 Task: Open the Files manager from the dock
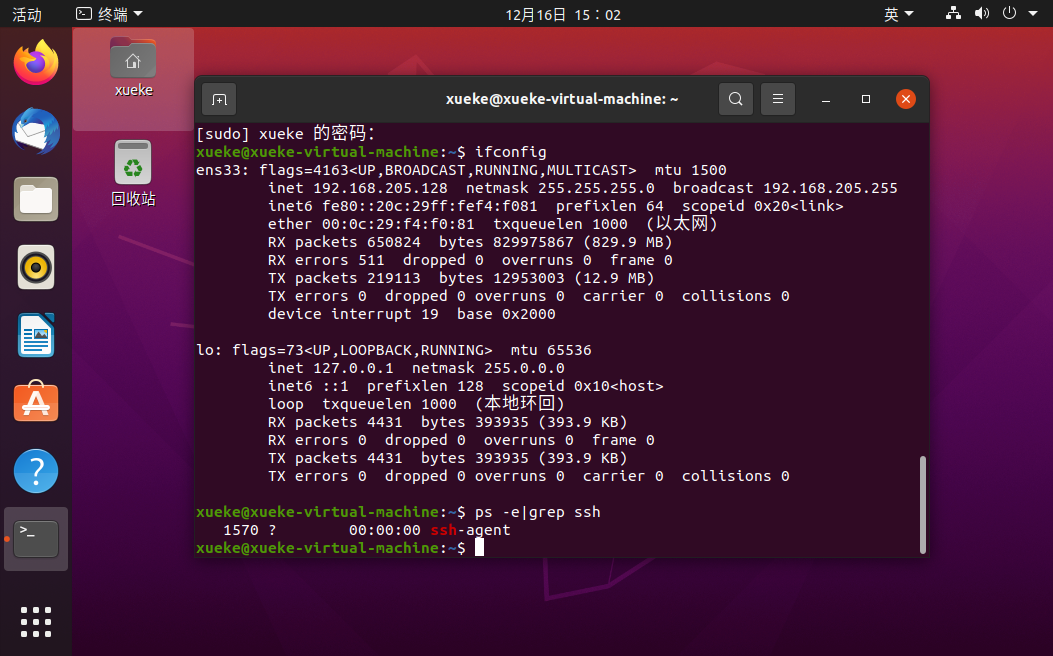click(35, 199)
